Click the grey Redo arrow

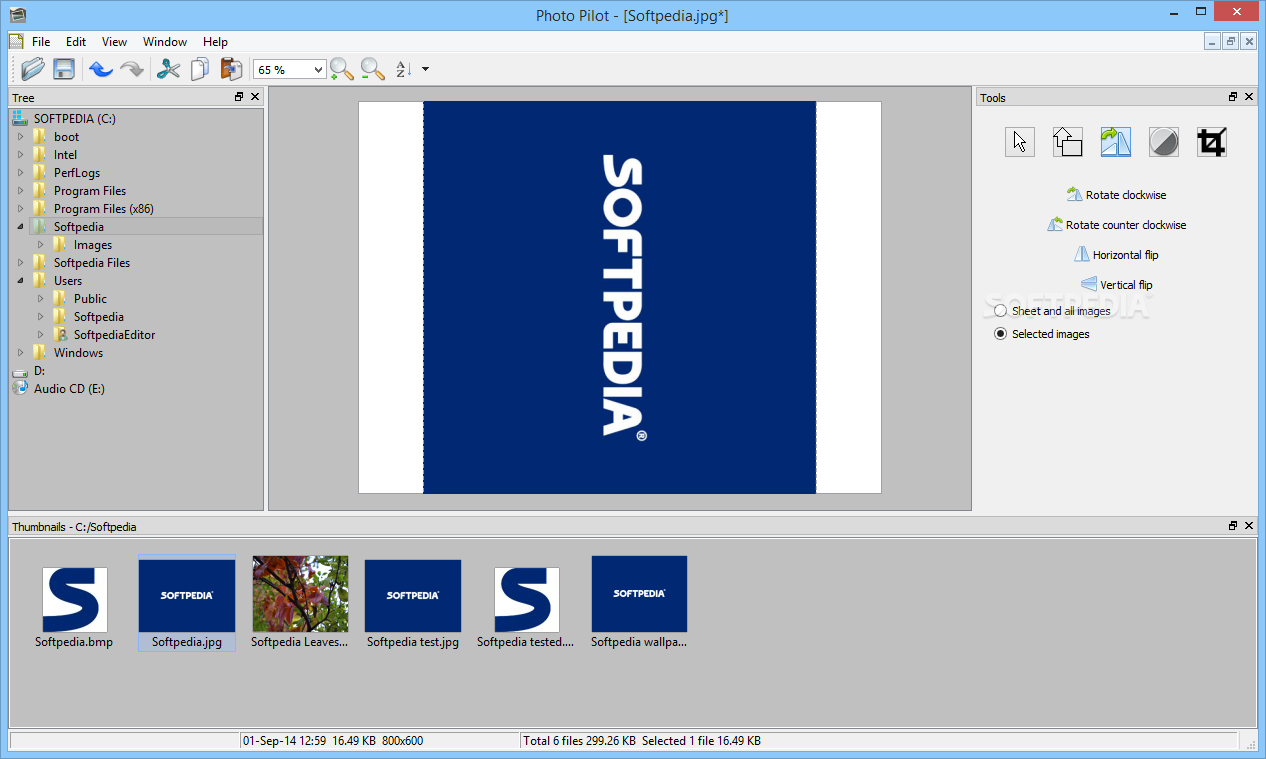(131, 69)
